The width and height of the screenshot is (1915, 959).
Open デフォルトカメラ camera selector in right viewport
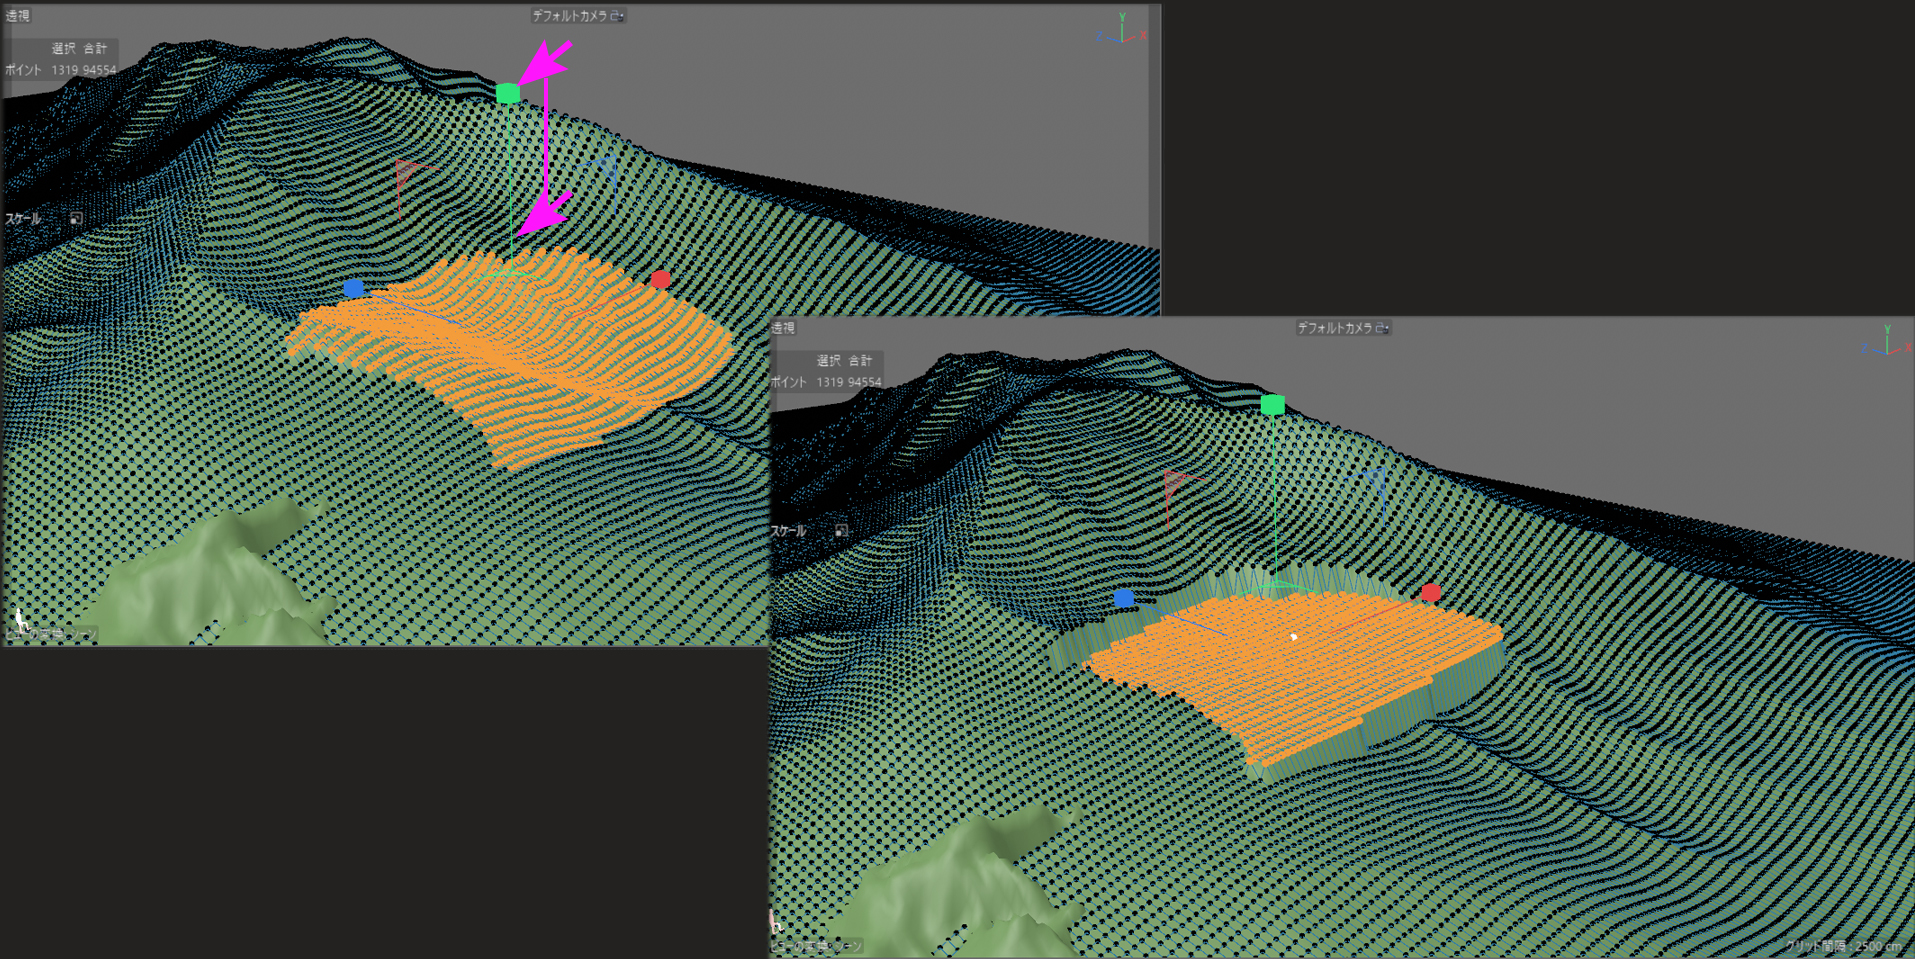(x=1334, y=328)
